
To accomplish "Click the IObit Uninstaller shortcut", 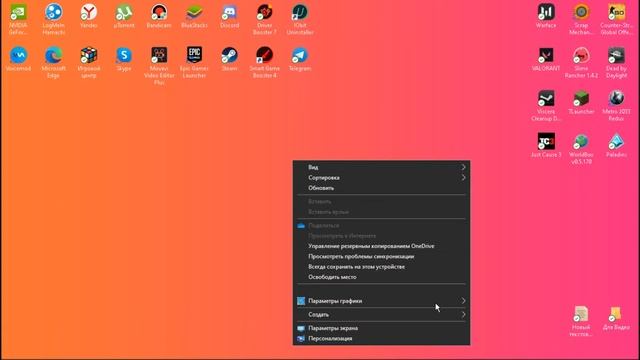I will coord(300,13).
